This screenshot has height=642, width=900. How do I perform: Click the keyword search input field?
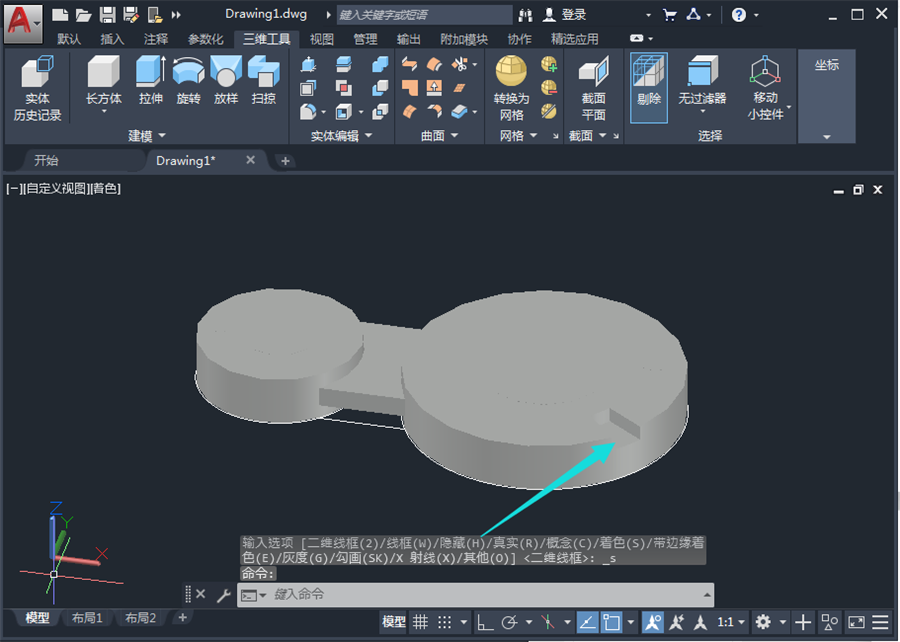424,15
